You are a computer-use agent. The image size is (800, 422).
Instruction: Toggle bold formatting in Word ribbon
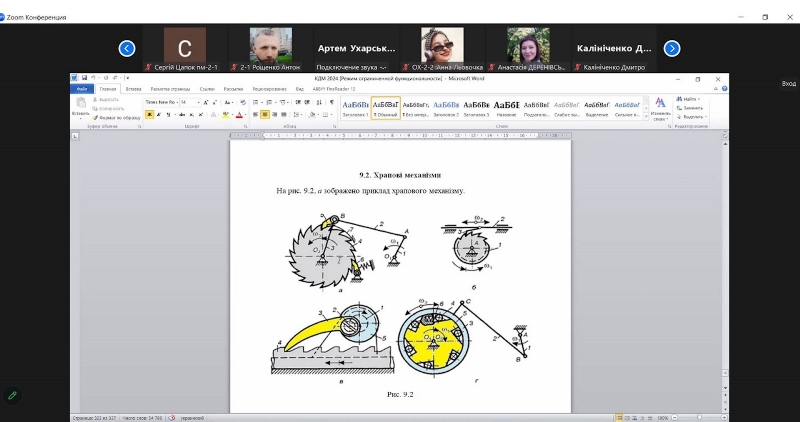tap(149, 115)
